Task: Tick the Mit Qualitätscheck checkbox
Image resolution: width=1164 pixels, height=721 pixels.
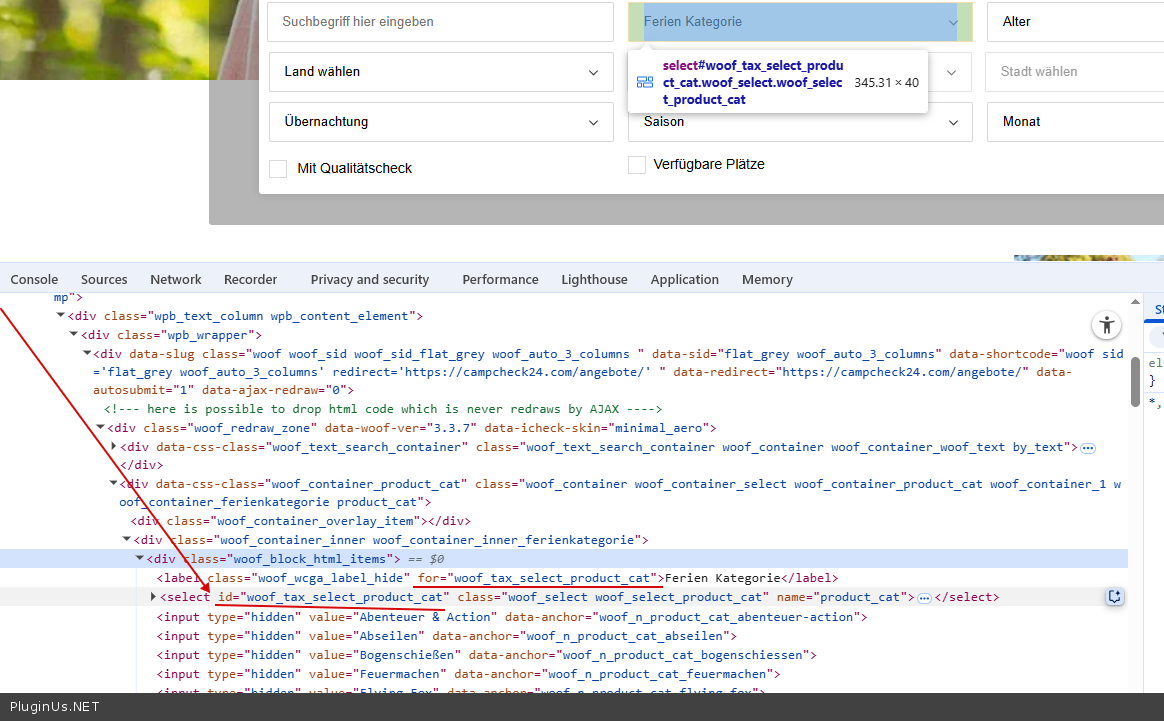Action: [278, 168]
